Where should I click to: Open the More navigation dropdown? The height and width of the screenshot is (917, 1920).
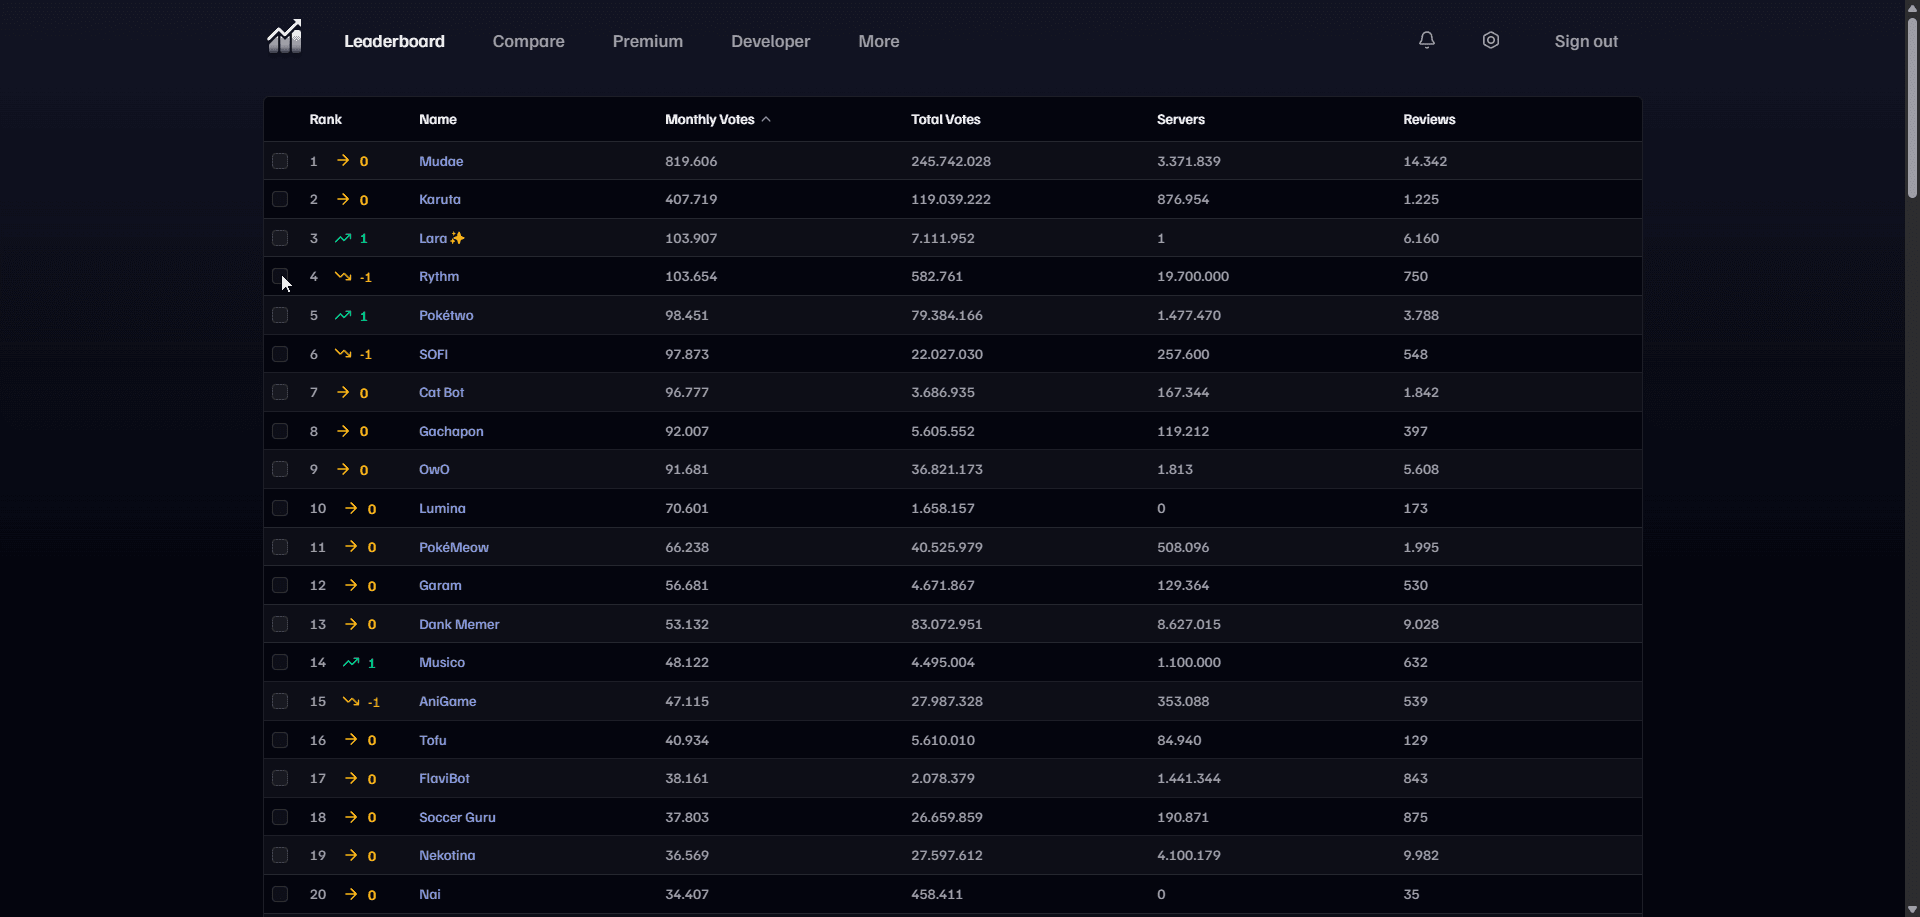878,41
